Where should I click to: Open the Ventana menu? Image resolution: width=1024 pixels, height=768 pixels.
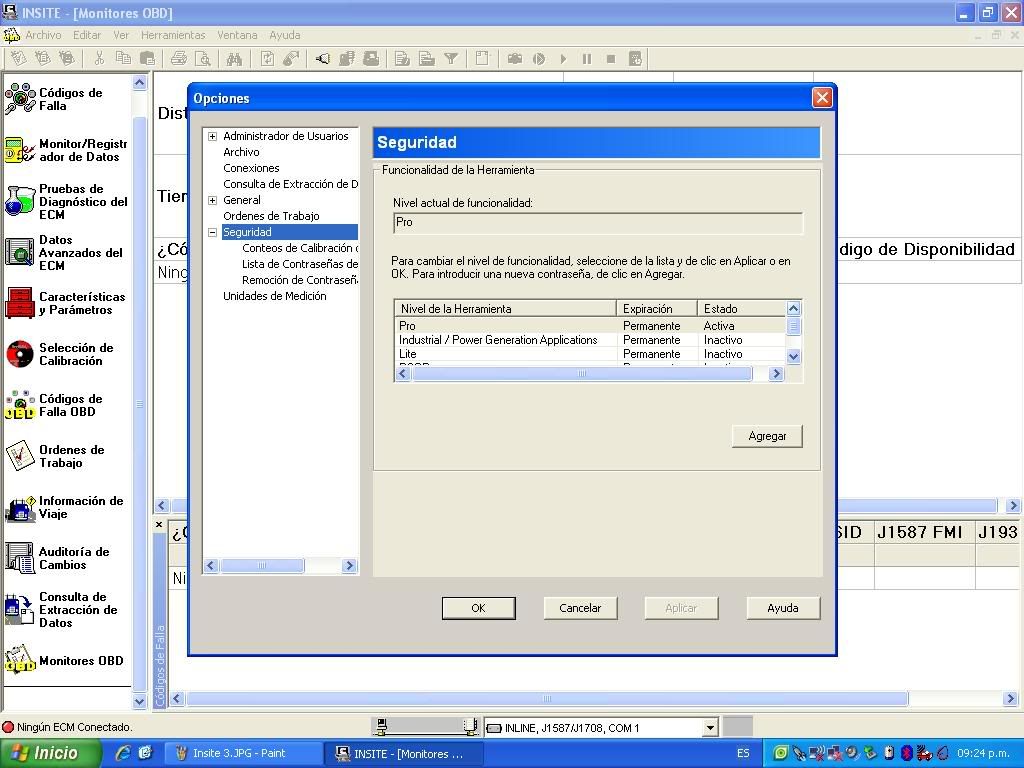coord(237,35)
